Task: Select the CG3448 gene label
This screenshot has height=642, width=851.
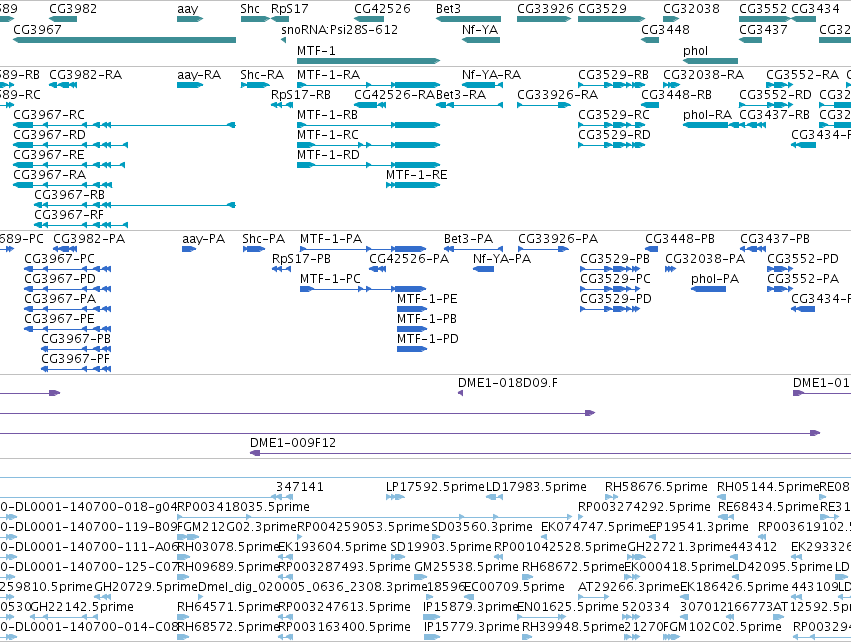Action: pos(665,29)
